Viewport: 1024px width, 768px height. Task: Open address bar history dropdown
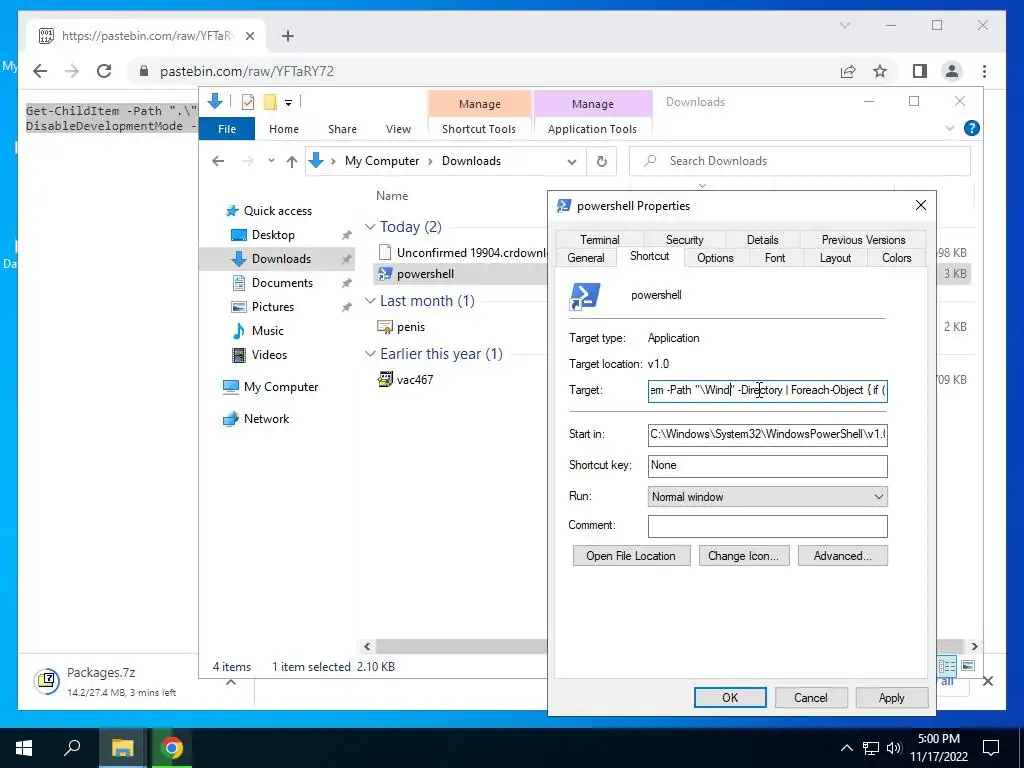(x=572, y=161)
